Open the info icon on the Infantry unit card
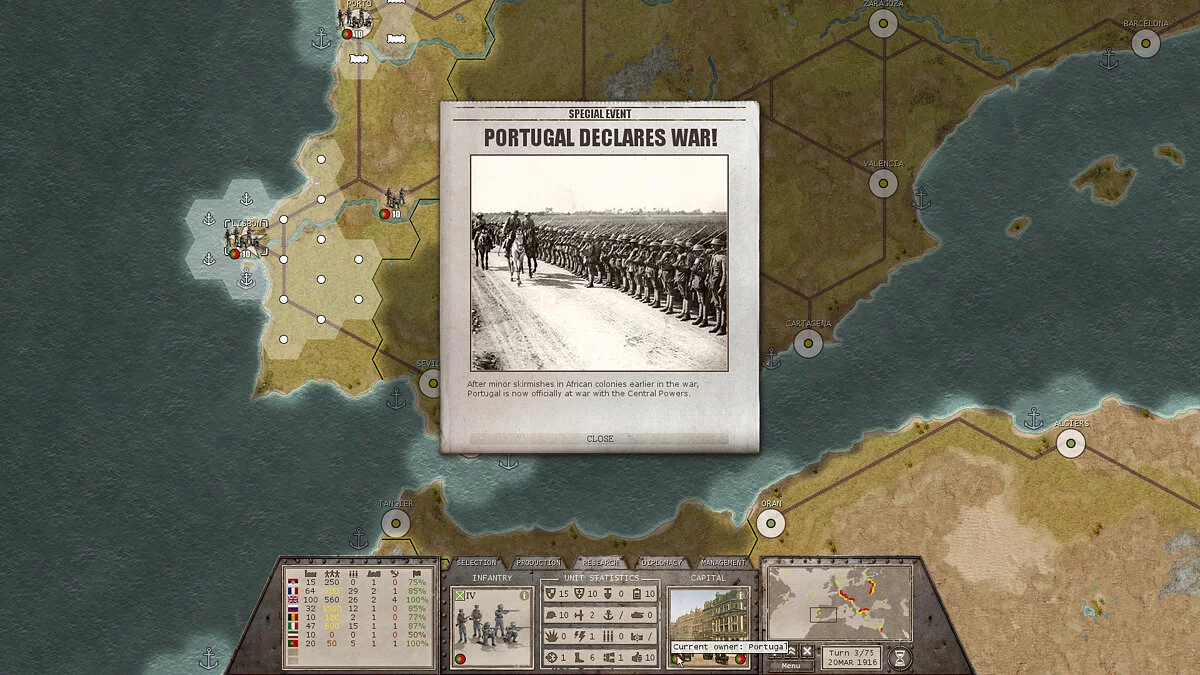The image size is (1200, 675). coord(524,595)
